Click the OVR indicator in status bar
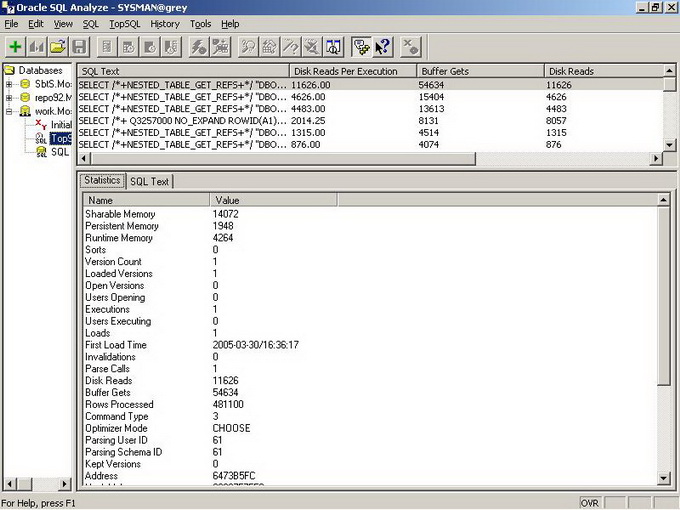This screenshot has width=680, height=510. pyautogui.click(x=590, y=503)
